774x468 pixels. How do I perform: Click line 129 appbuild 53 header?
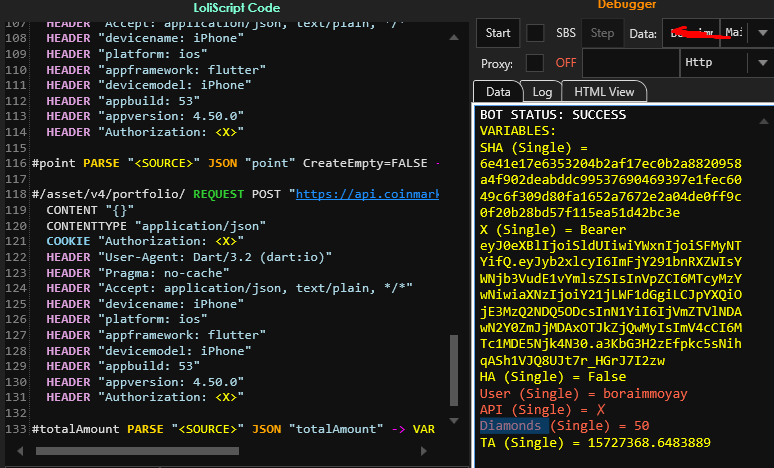[123, 366]
